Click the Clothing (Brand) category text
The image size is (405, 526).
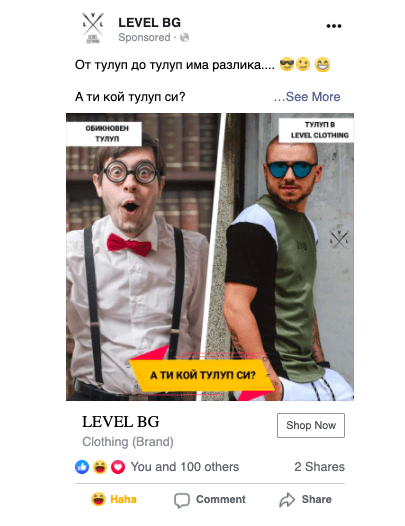(128, 442)
